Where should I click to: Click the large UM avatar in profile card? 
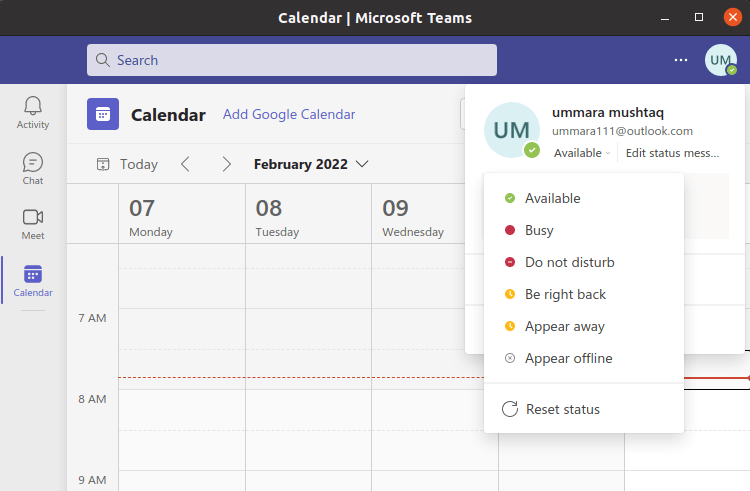click(512, 130)
